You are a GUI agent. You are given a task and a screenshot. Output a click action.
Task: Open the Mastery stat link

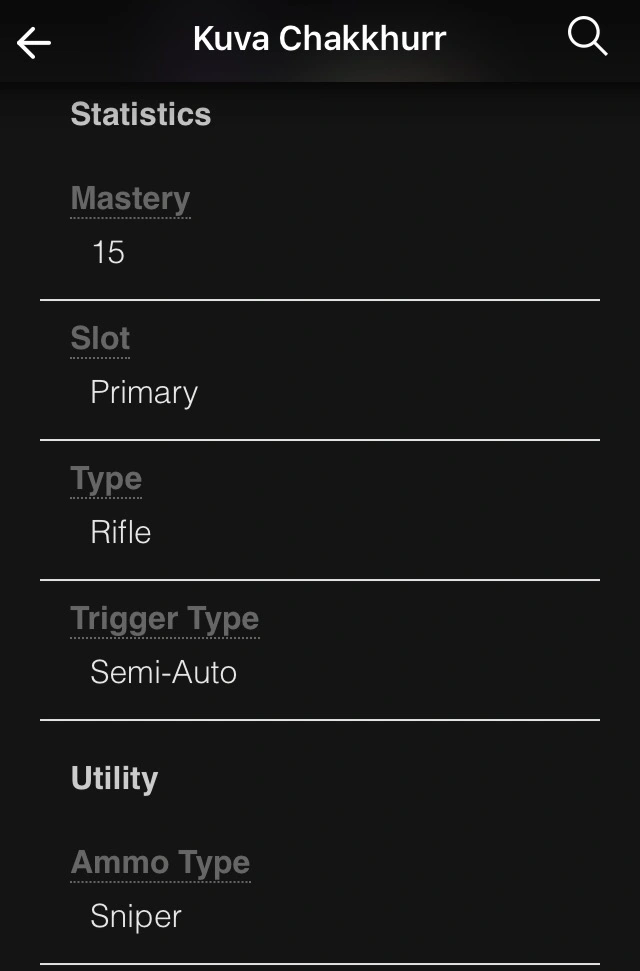point(130,199)
